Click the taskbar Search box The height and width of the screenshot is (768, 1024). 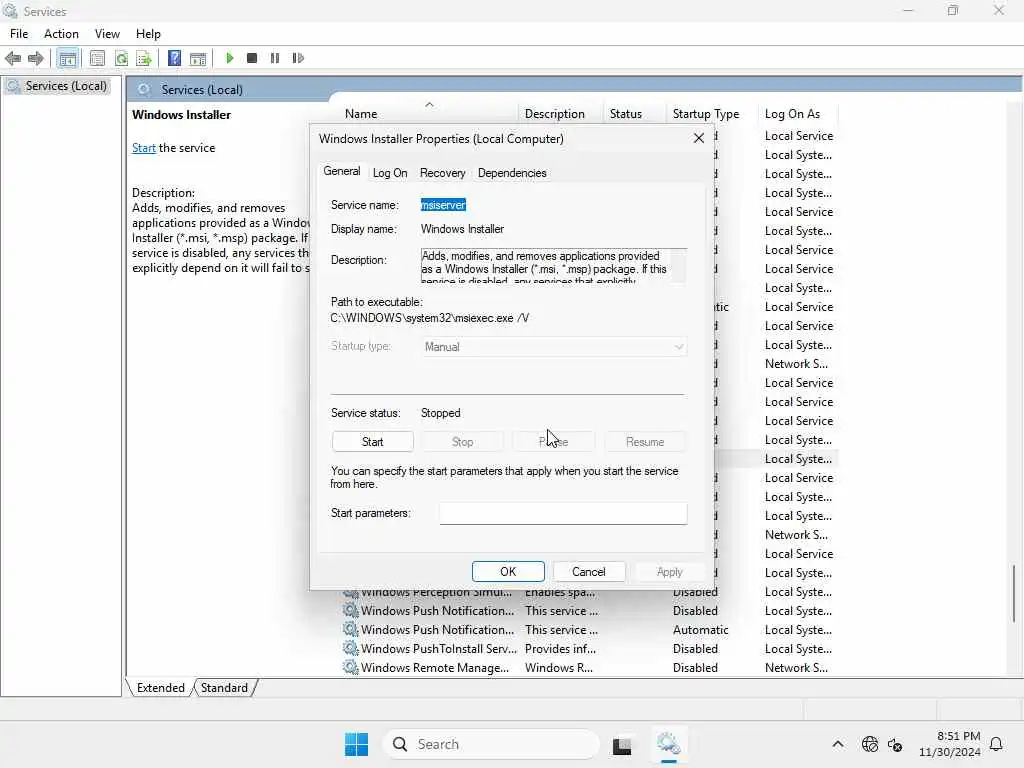tap(490, 744)
